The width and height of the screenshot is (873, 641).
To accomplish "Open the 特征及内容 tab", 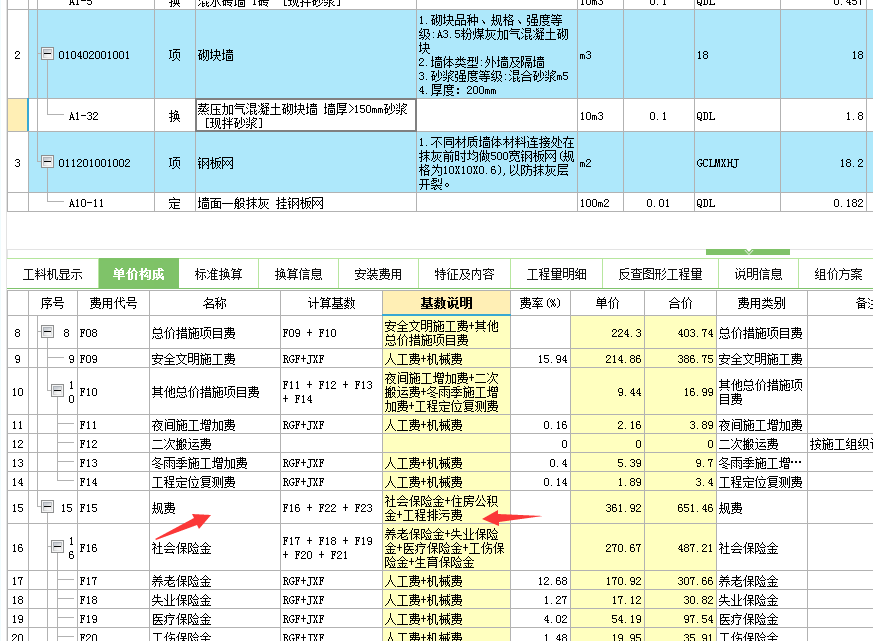I will [x=464, y=274].
